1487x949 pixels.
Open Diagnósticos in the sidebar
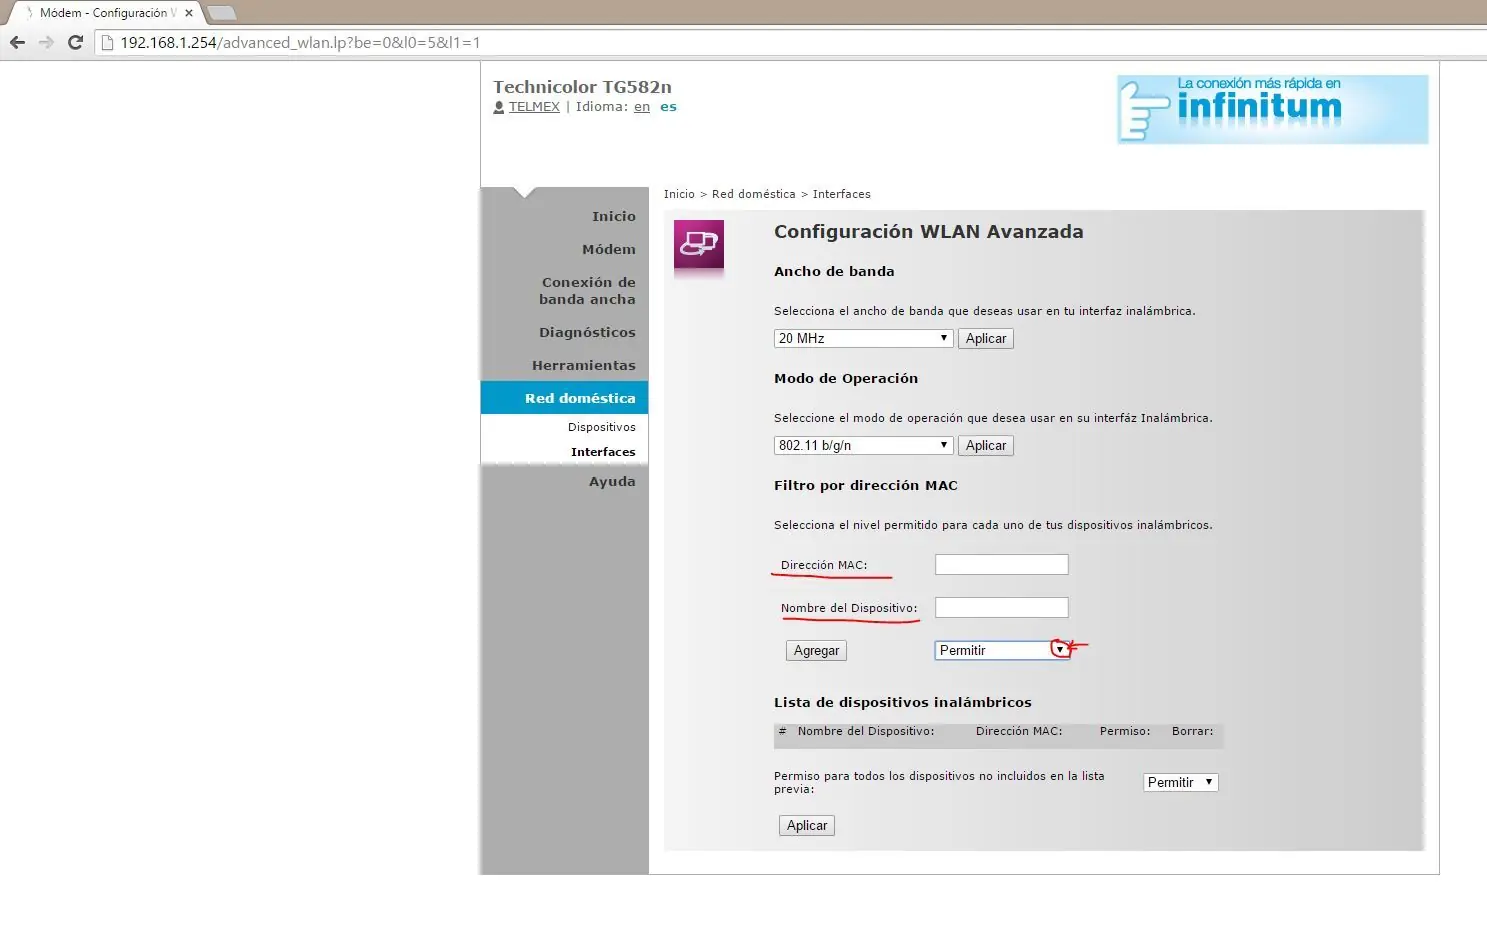(x=587, y=332)
